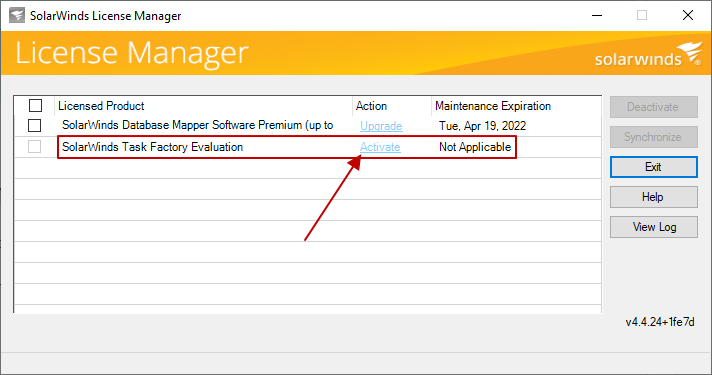Click the Not Applicable expiration cell
The width and height of the screenshot is (712, 375).
(475, 147)
